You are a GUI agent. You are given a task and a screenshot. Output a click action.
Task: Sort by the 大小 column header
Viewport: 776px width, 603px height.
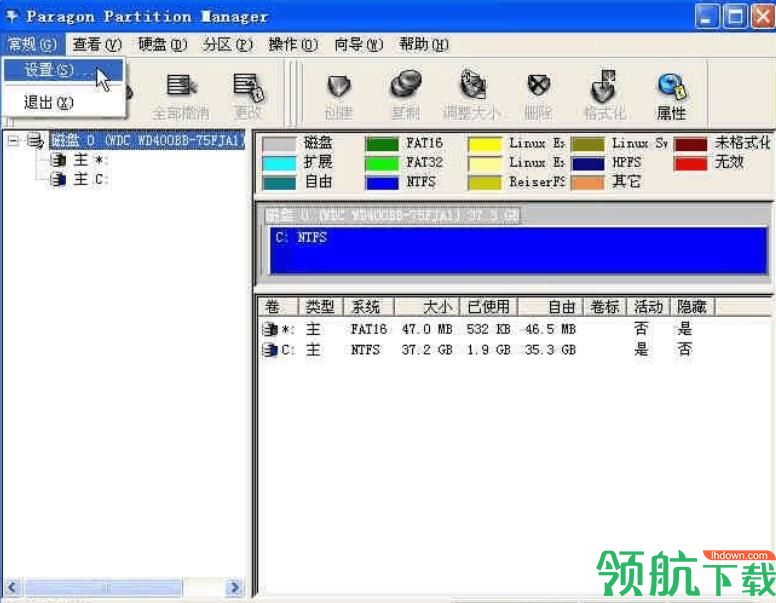(x=427, y=307)
